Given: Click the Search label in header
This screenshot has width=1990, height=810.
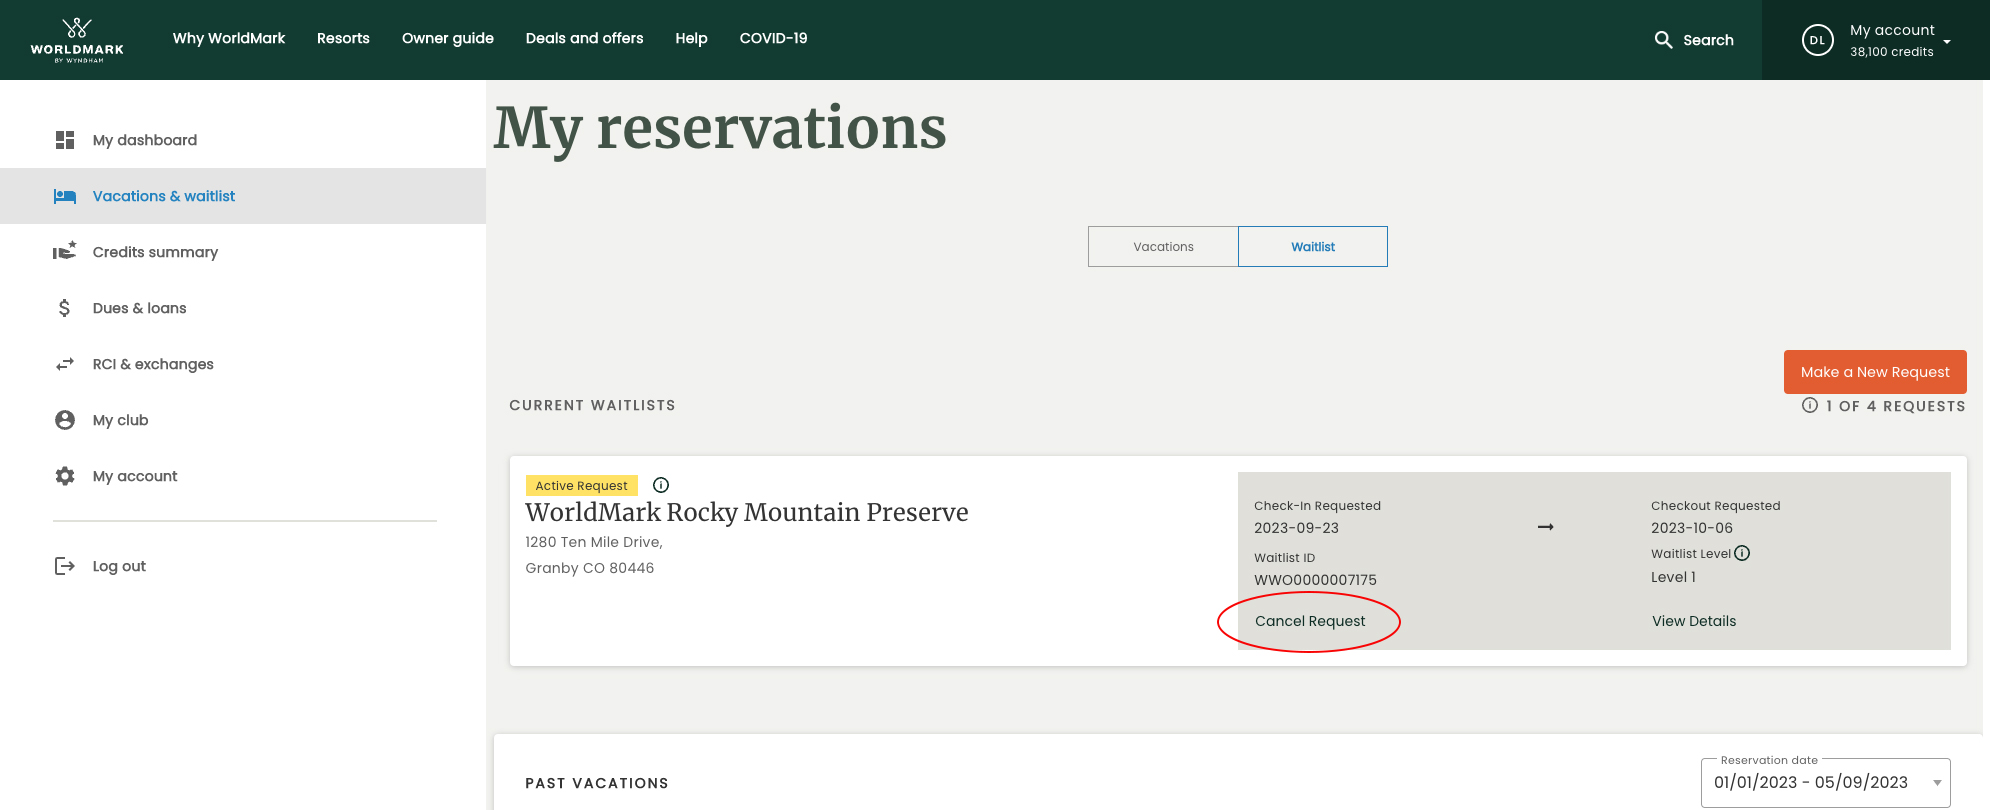Looking at the screenshot, I should click(x=1708, y=40).
